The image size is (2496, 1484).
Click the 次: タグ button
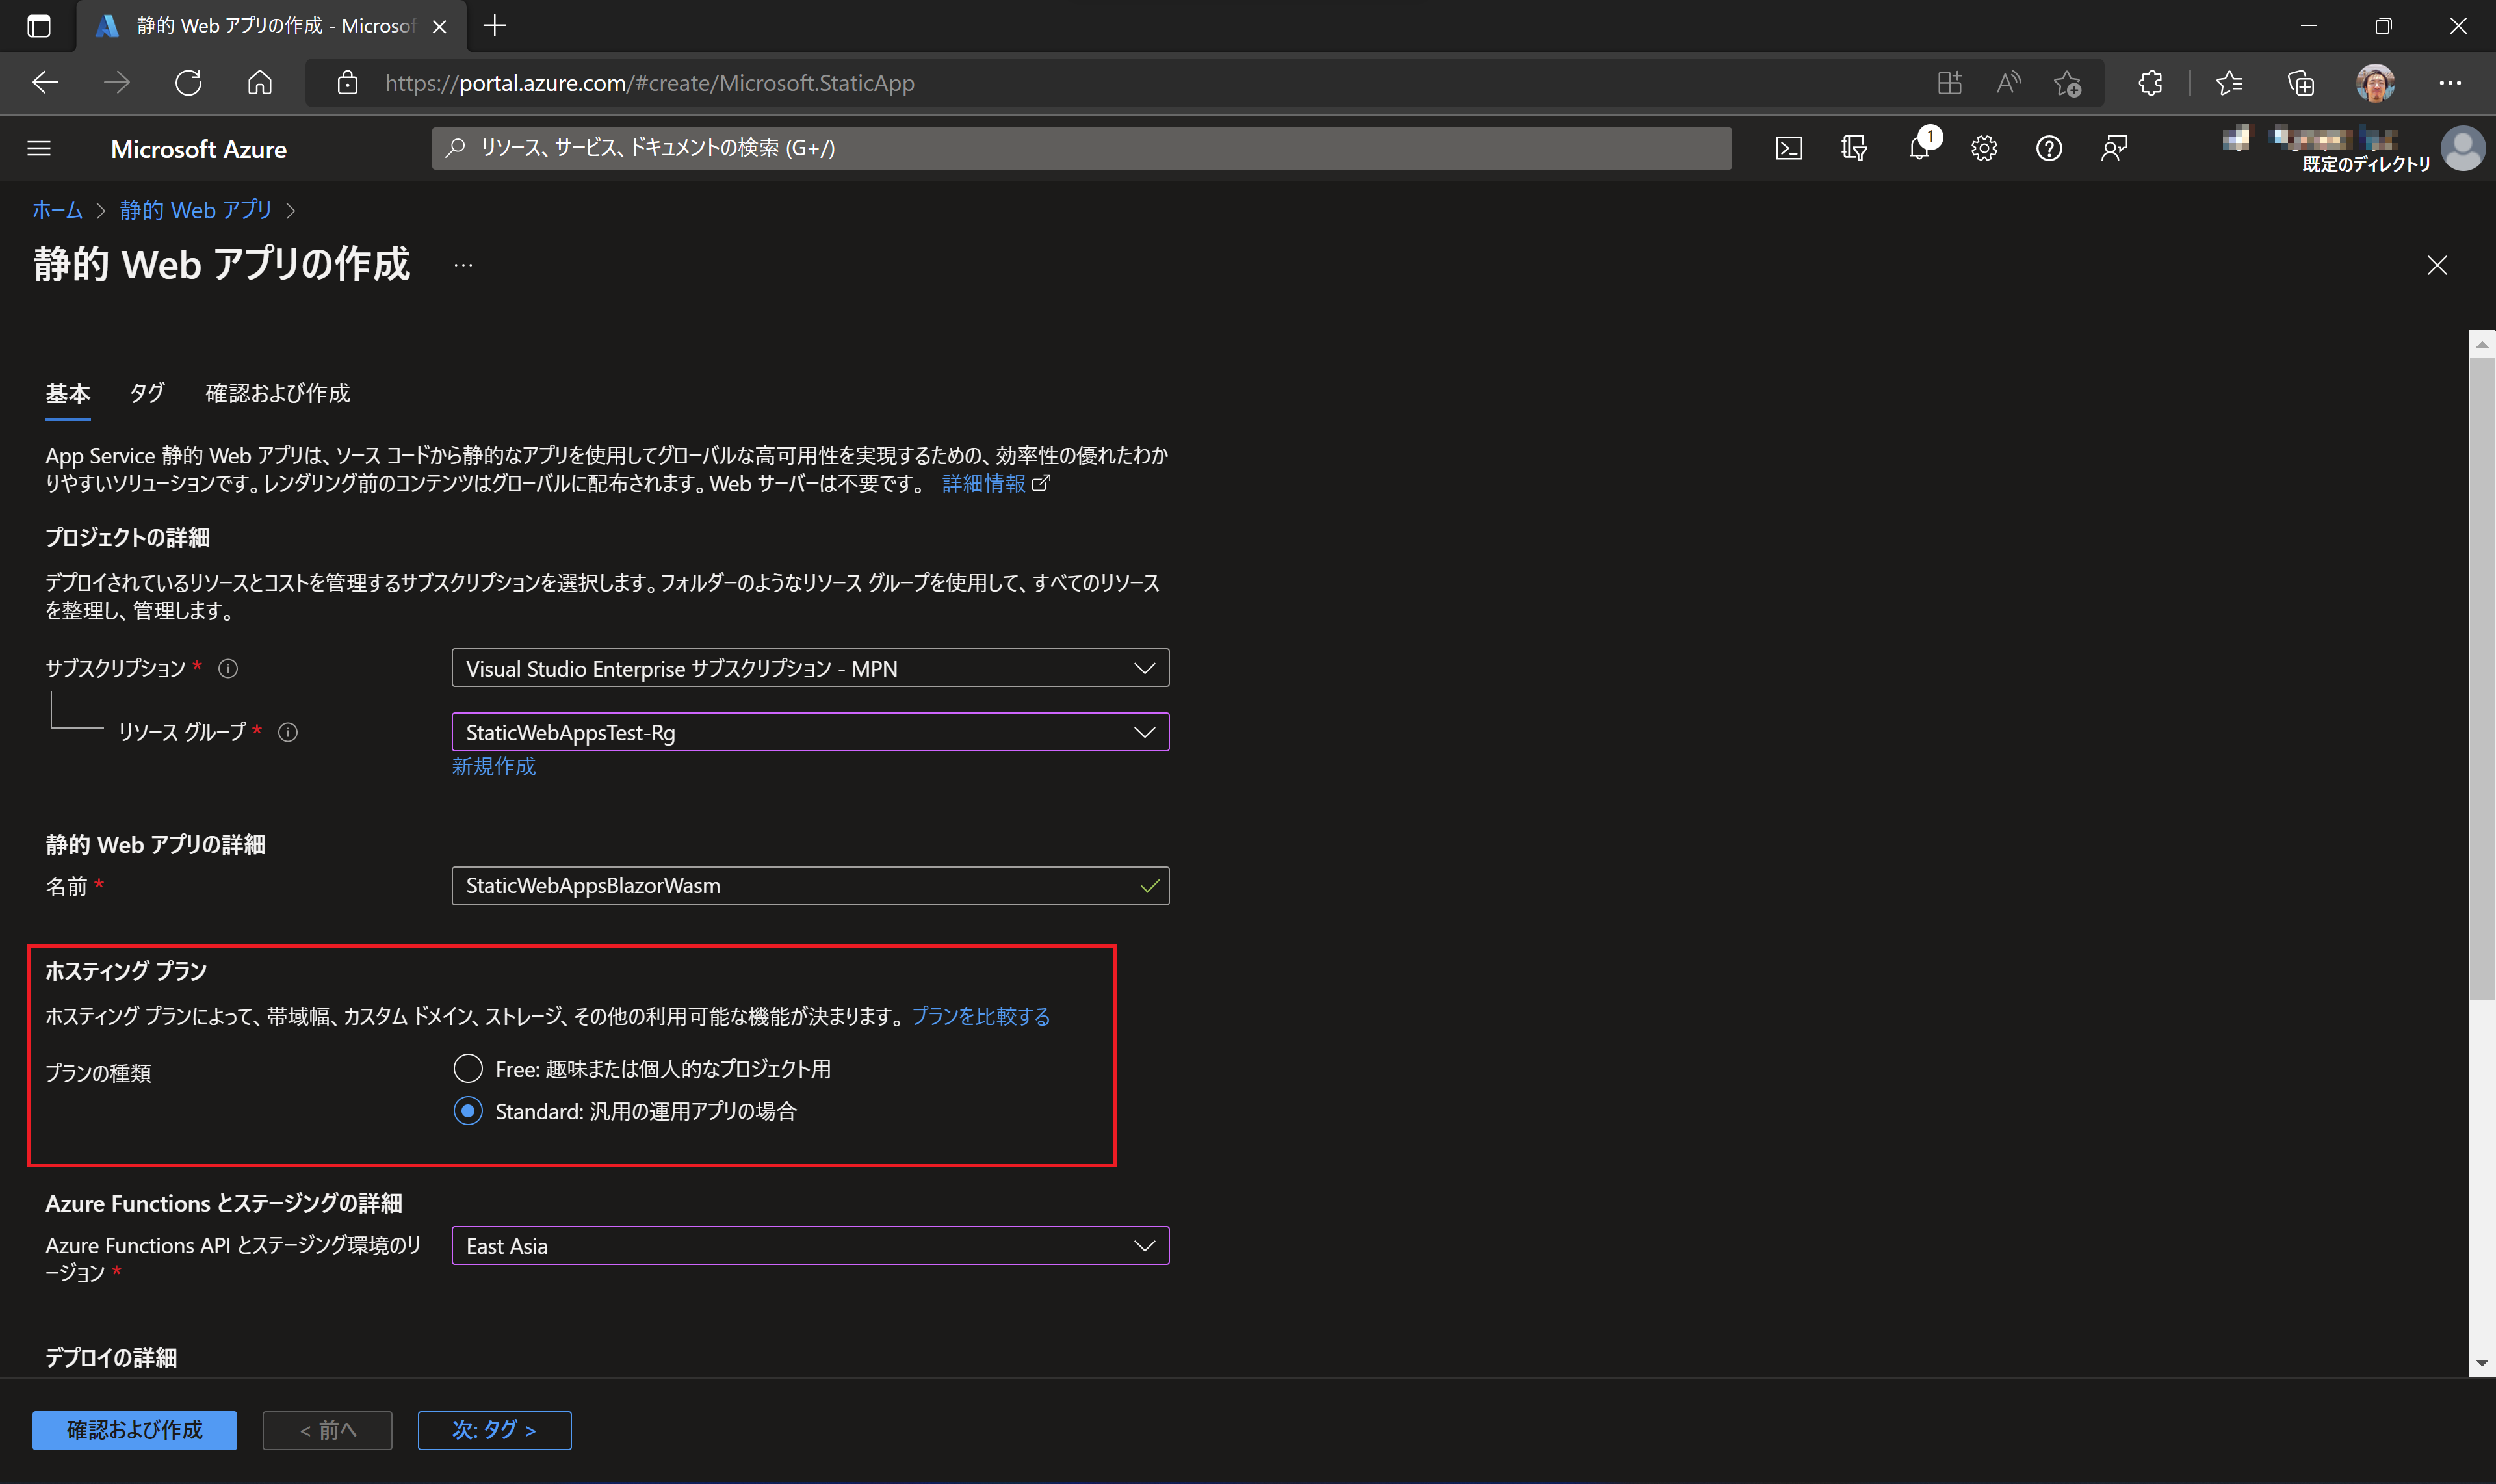tap(494, 1429)
